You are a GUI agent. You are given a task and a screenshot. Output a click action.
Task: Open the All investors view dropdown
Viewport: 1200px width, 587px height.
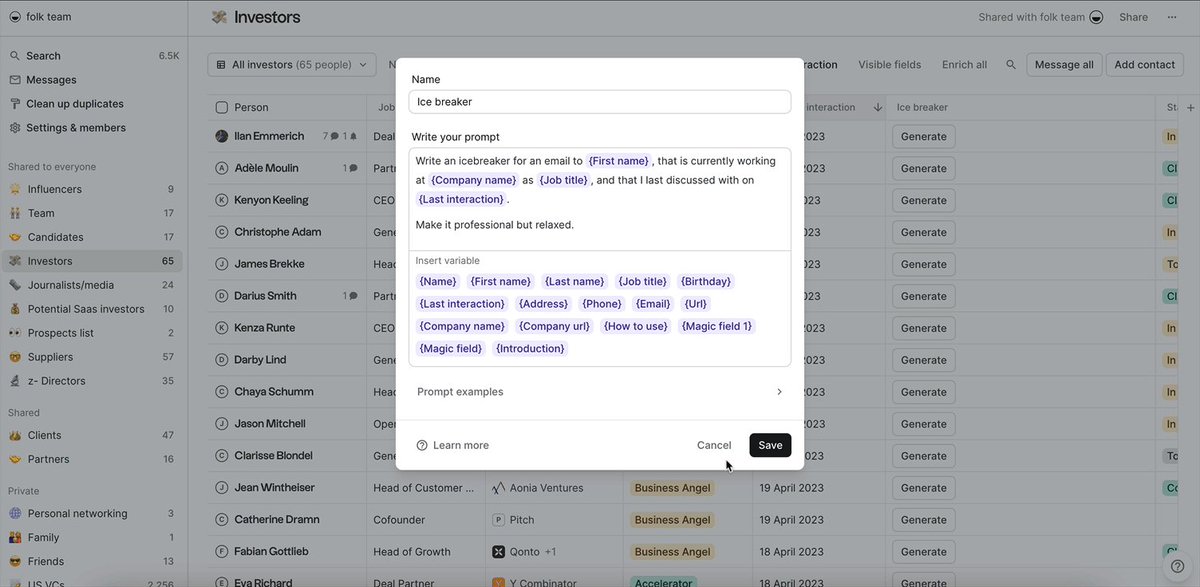pyautogui.click(x=292, y=65)
